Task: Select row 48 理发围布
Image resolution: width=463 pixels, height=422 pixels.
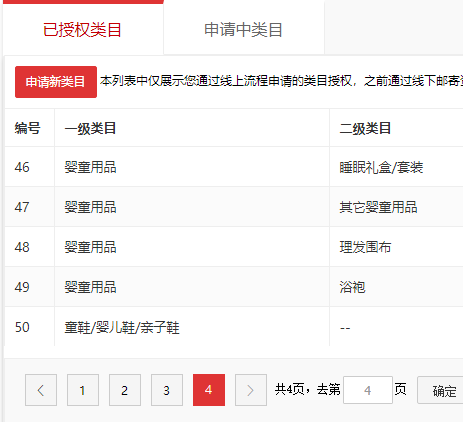Action: 234,247
